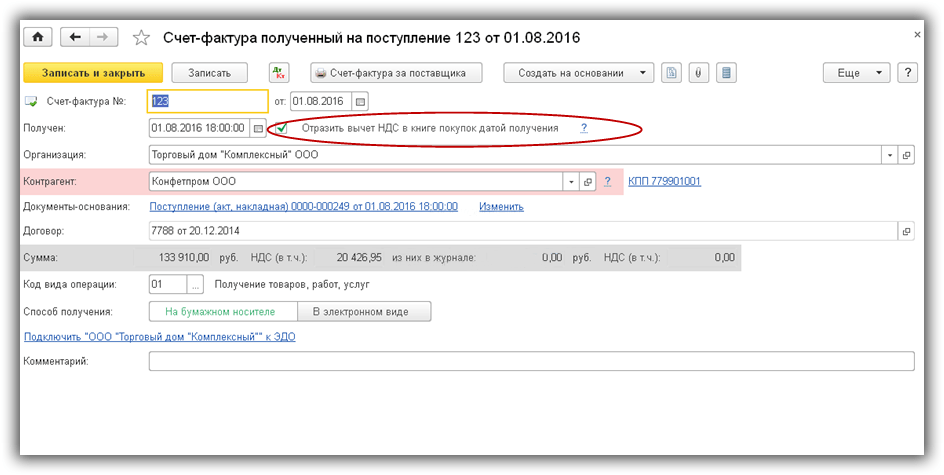
Task: Click the Код вида операции field 01
Action: (169, 284)
